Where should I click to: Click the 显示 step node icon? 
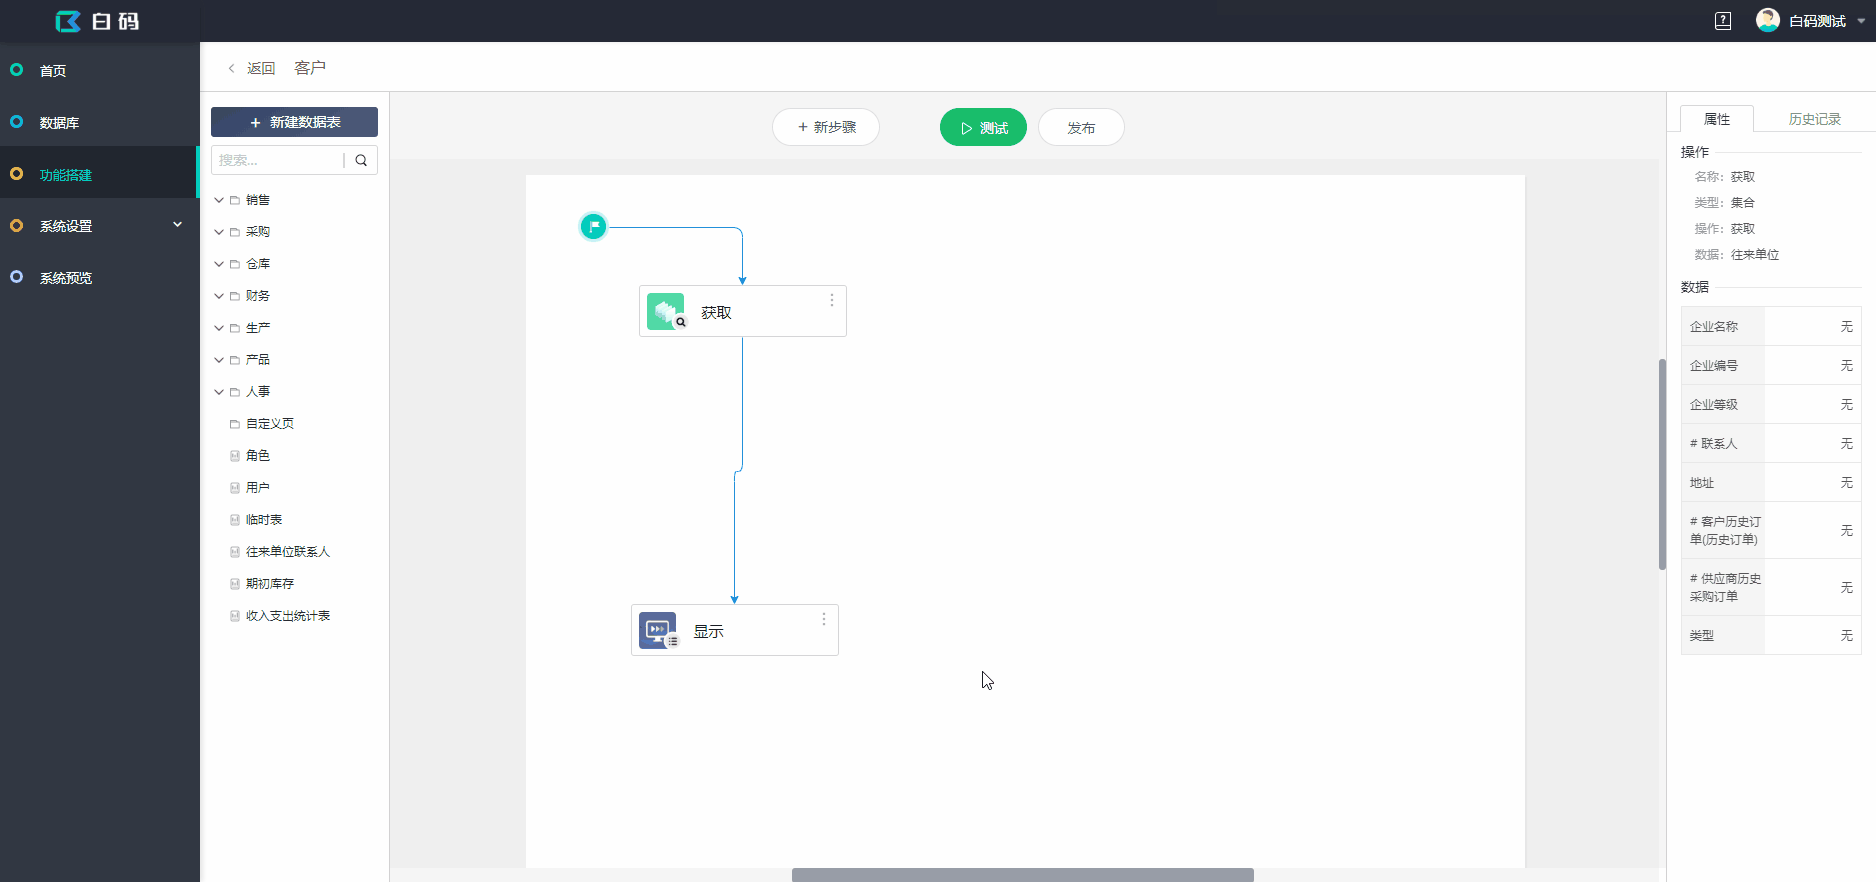point(658,631)
